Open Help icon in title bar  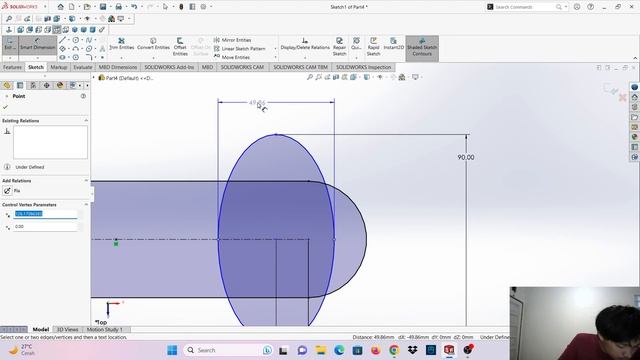coord(591,7)
